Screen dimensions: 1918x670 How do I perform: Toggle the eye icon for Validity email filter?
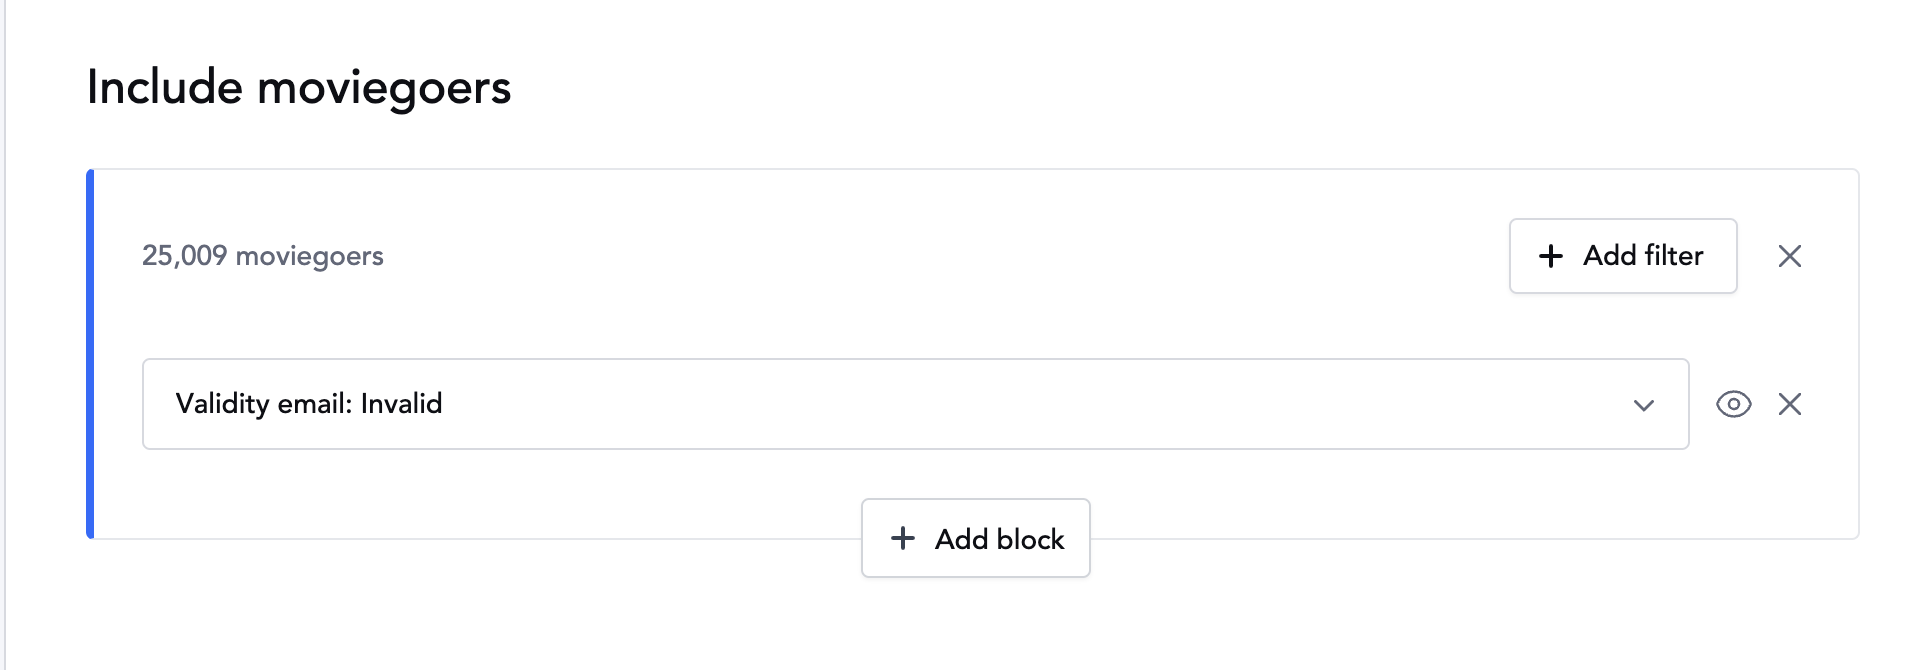click(1733, 404)
